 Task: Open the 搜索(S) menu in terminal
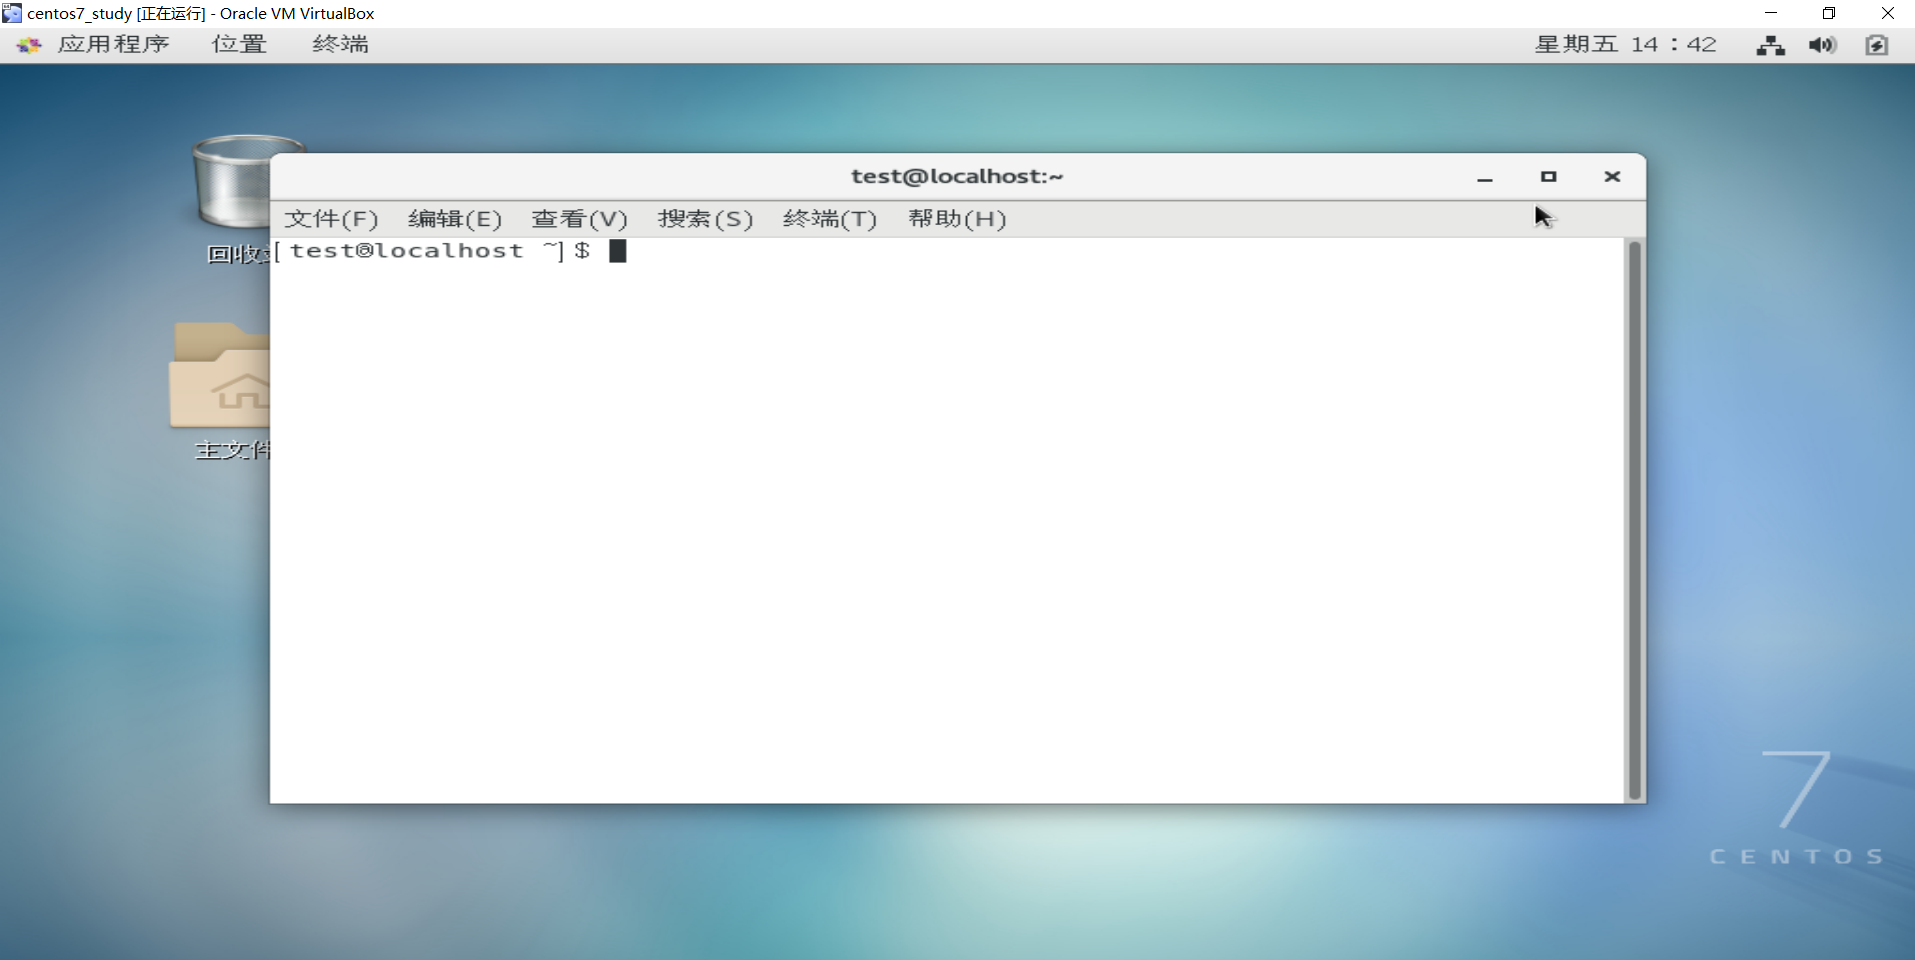point(705,219)
